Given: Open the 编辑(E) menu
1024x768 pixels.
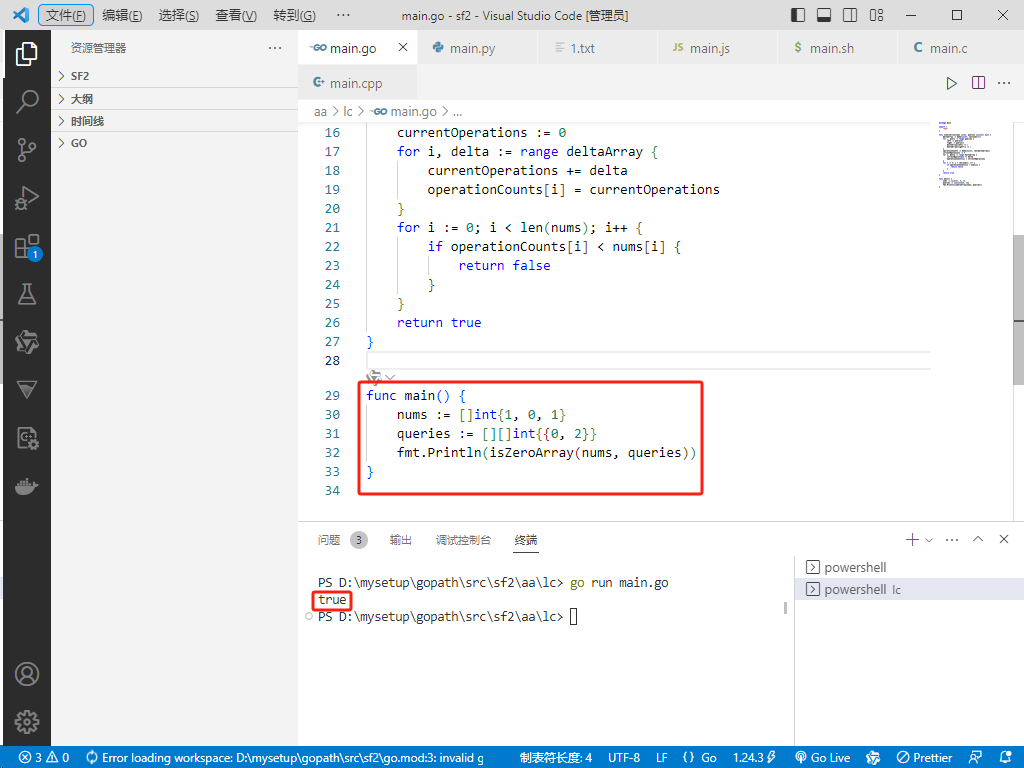Looking at the screenshot, I should pos(122,15).
